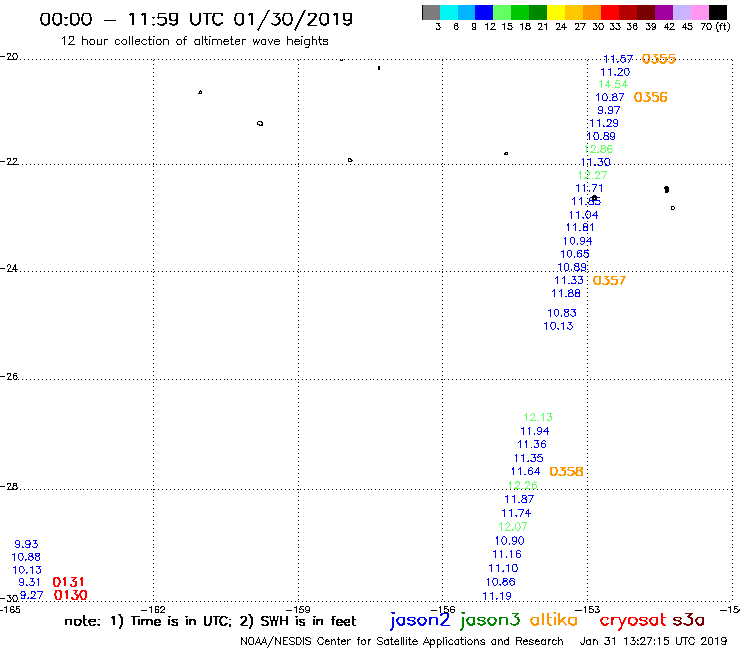Click the 'altika' satellite legend label

click(554, 619)
